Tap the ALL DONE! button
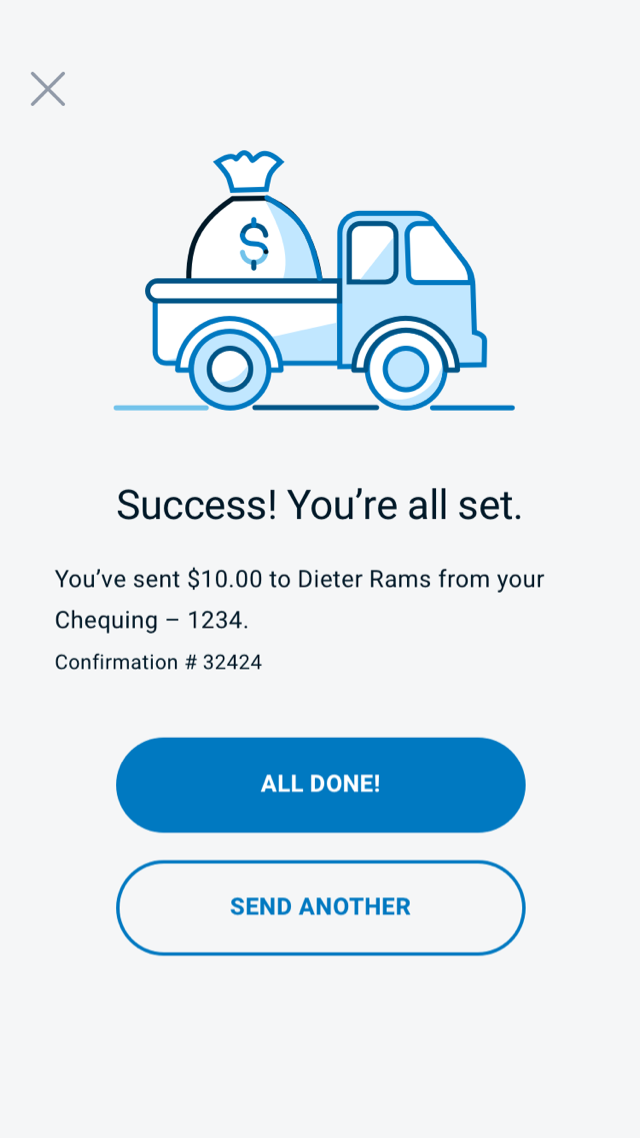The height and width of the screenshot is (1138, 640). (320, 784)
